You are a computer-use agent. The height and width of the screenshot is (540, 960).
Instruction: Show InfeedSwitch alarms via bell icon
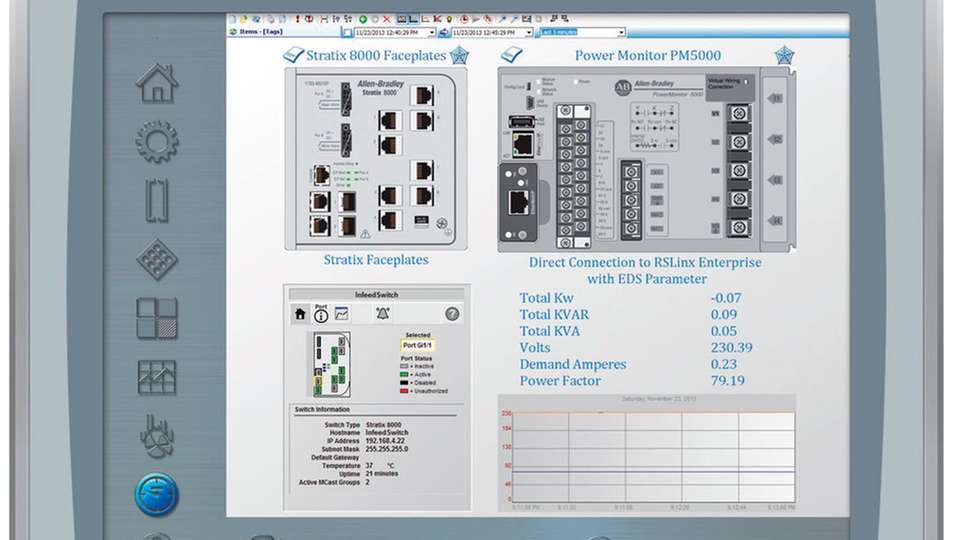click(x=382, y=314)
